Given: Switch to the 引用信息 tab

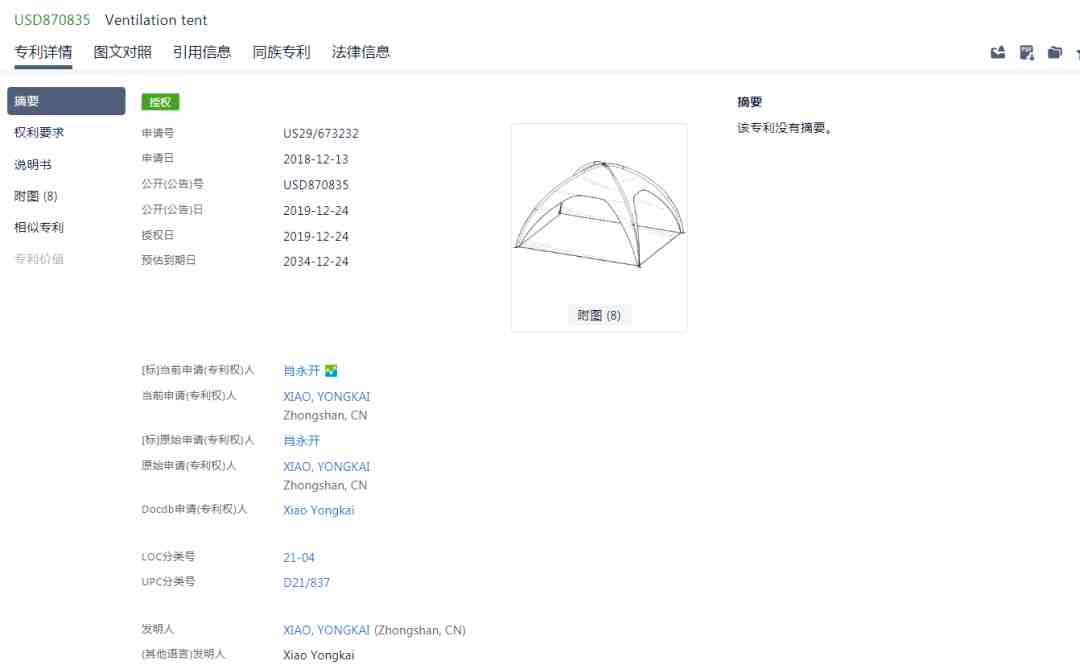Looking at the screenshot, I should tap(202, 52).
